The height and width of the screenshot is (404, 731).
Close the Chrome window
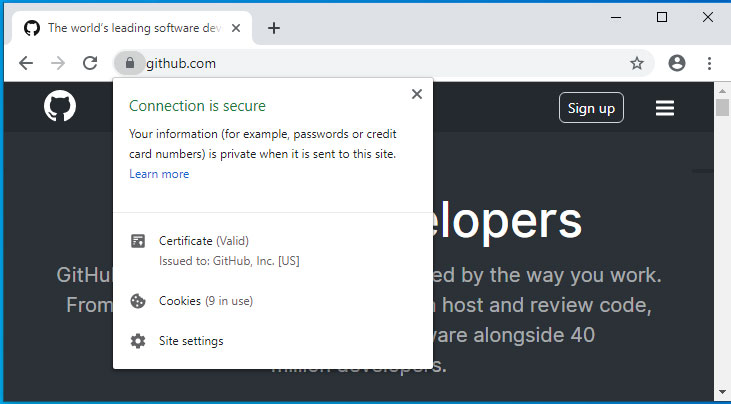coord(708,17)
